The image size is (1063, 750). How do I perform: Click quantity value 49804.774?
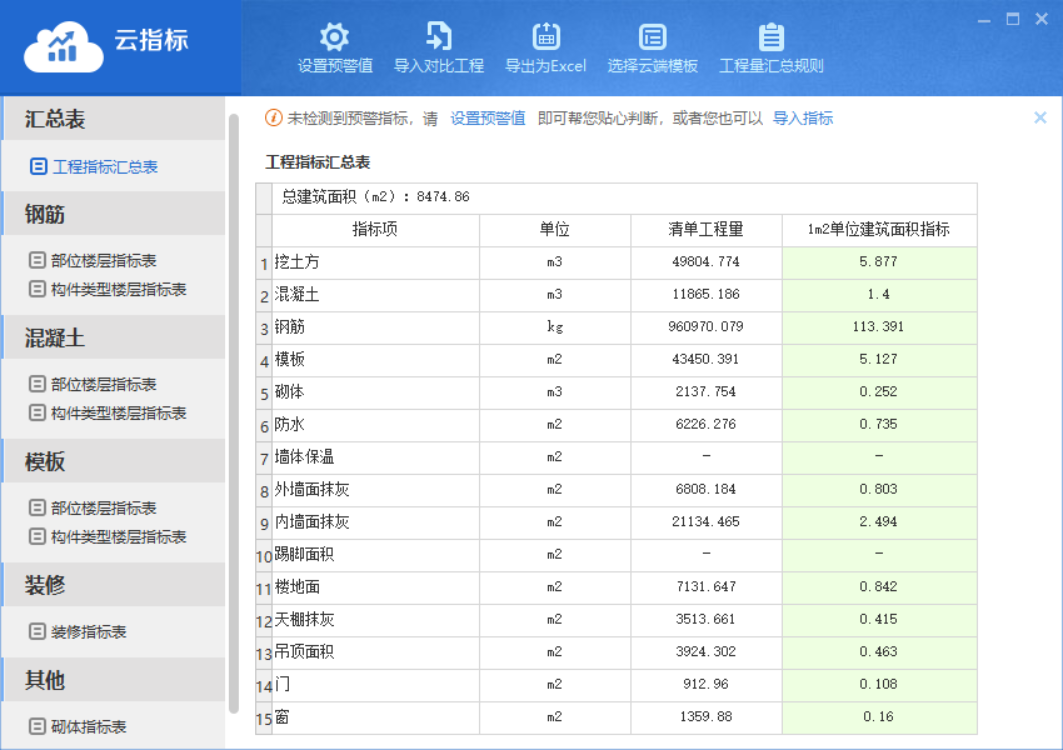[x=706, y=262]
